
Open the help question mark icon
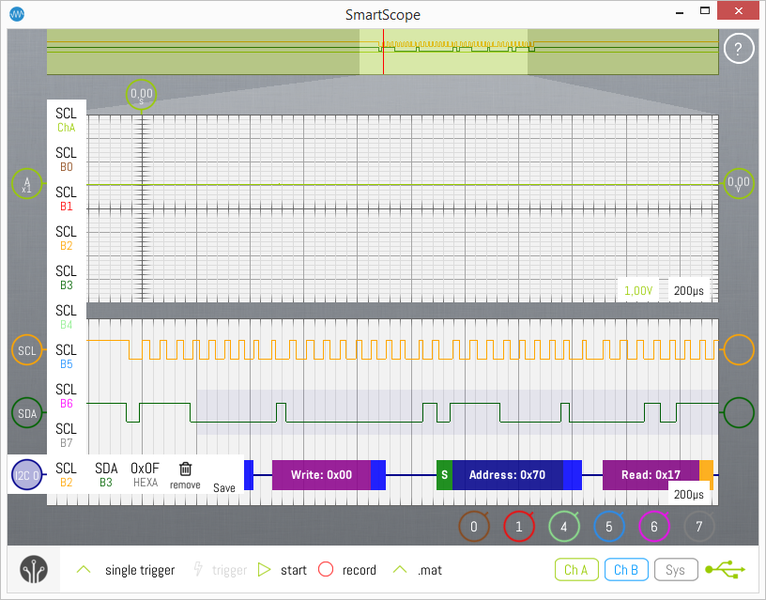[x=738, y=49]
